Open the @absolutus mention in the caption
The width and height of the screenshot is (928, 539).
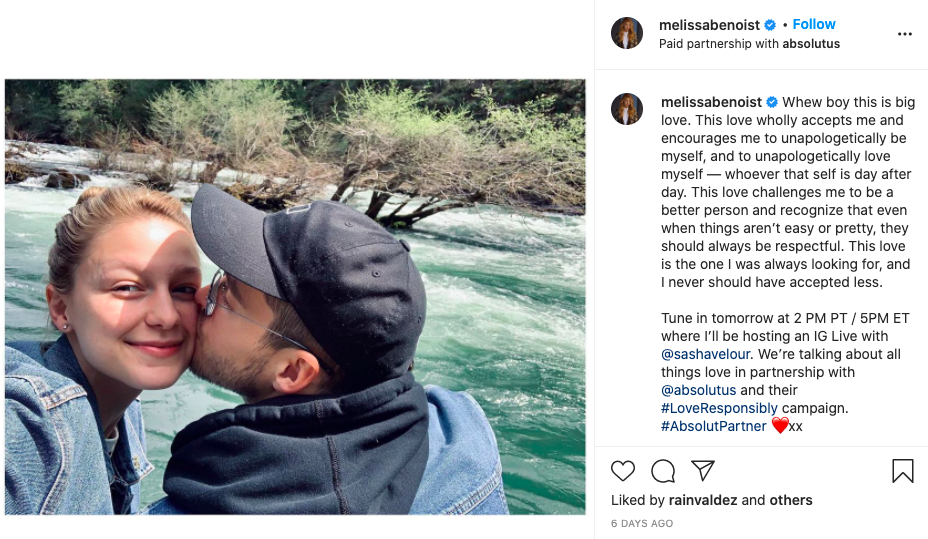[698, 390]
